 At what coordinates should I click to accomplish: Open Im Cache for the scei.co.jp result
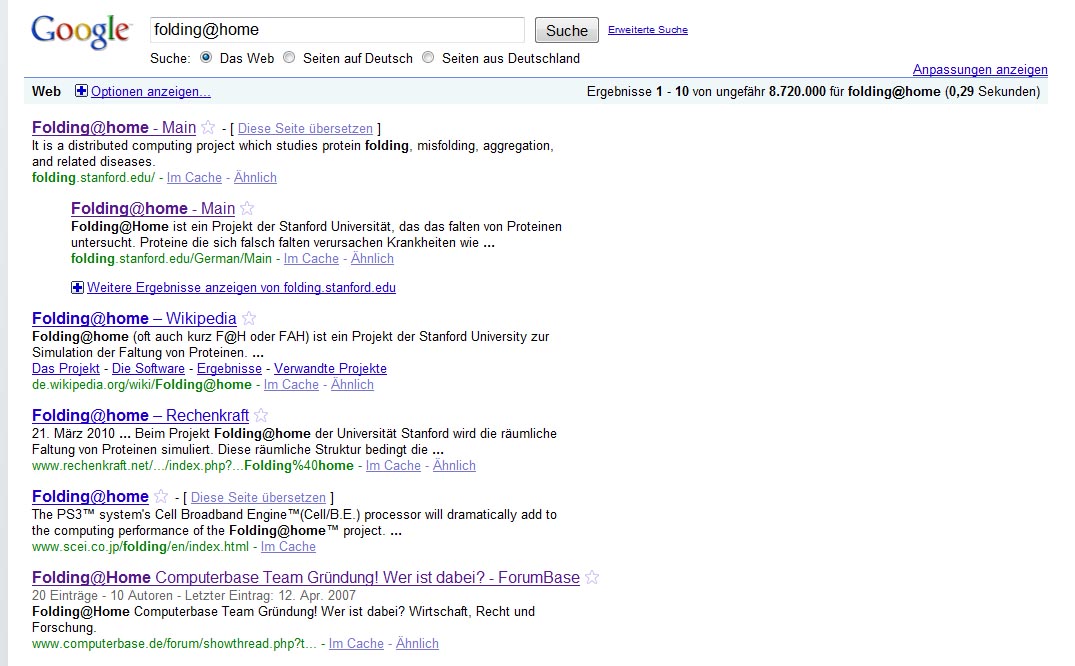(x=288, y=547)
